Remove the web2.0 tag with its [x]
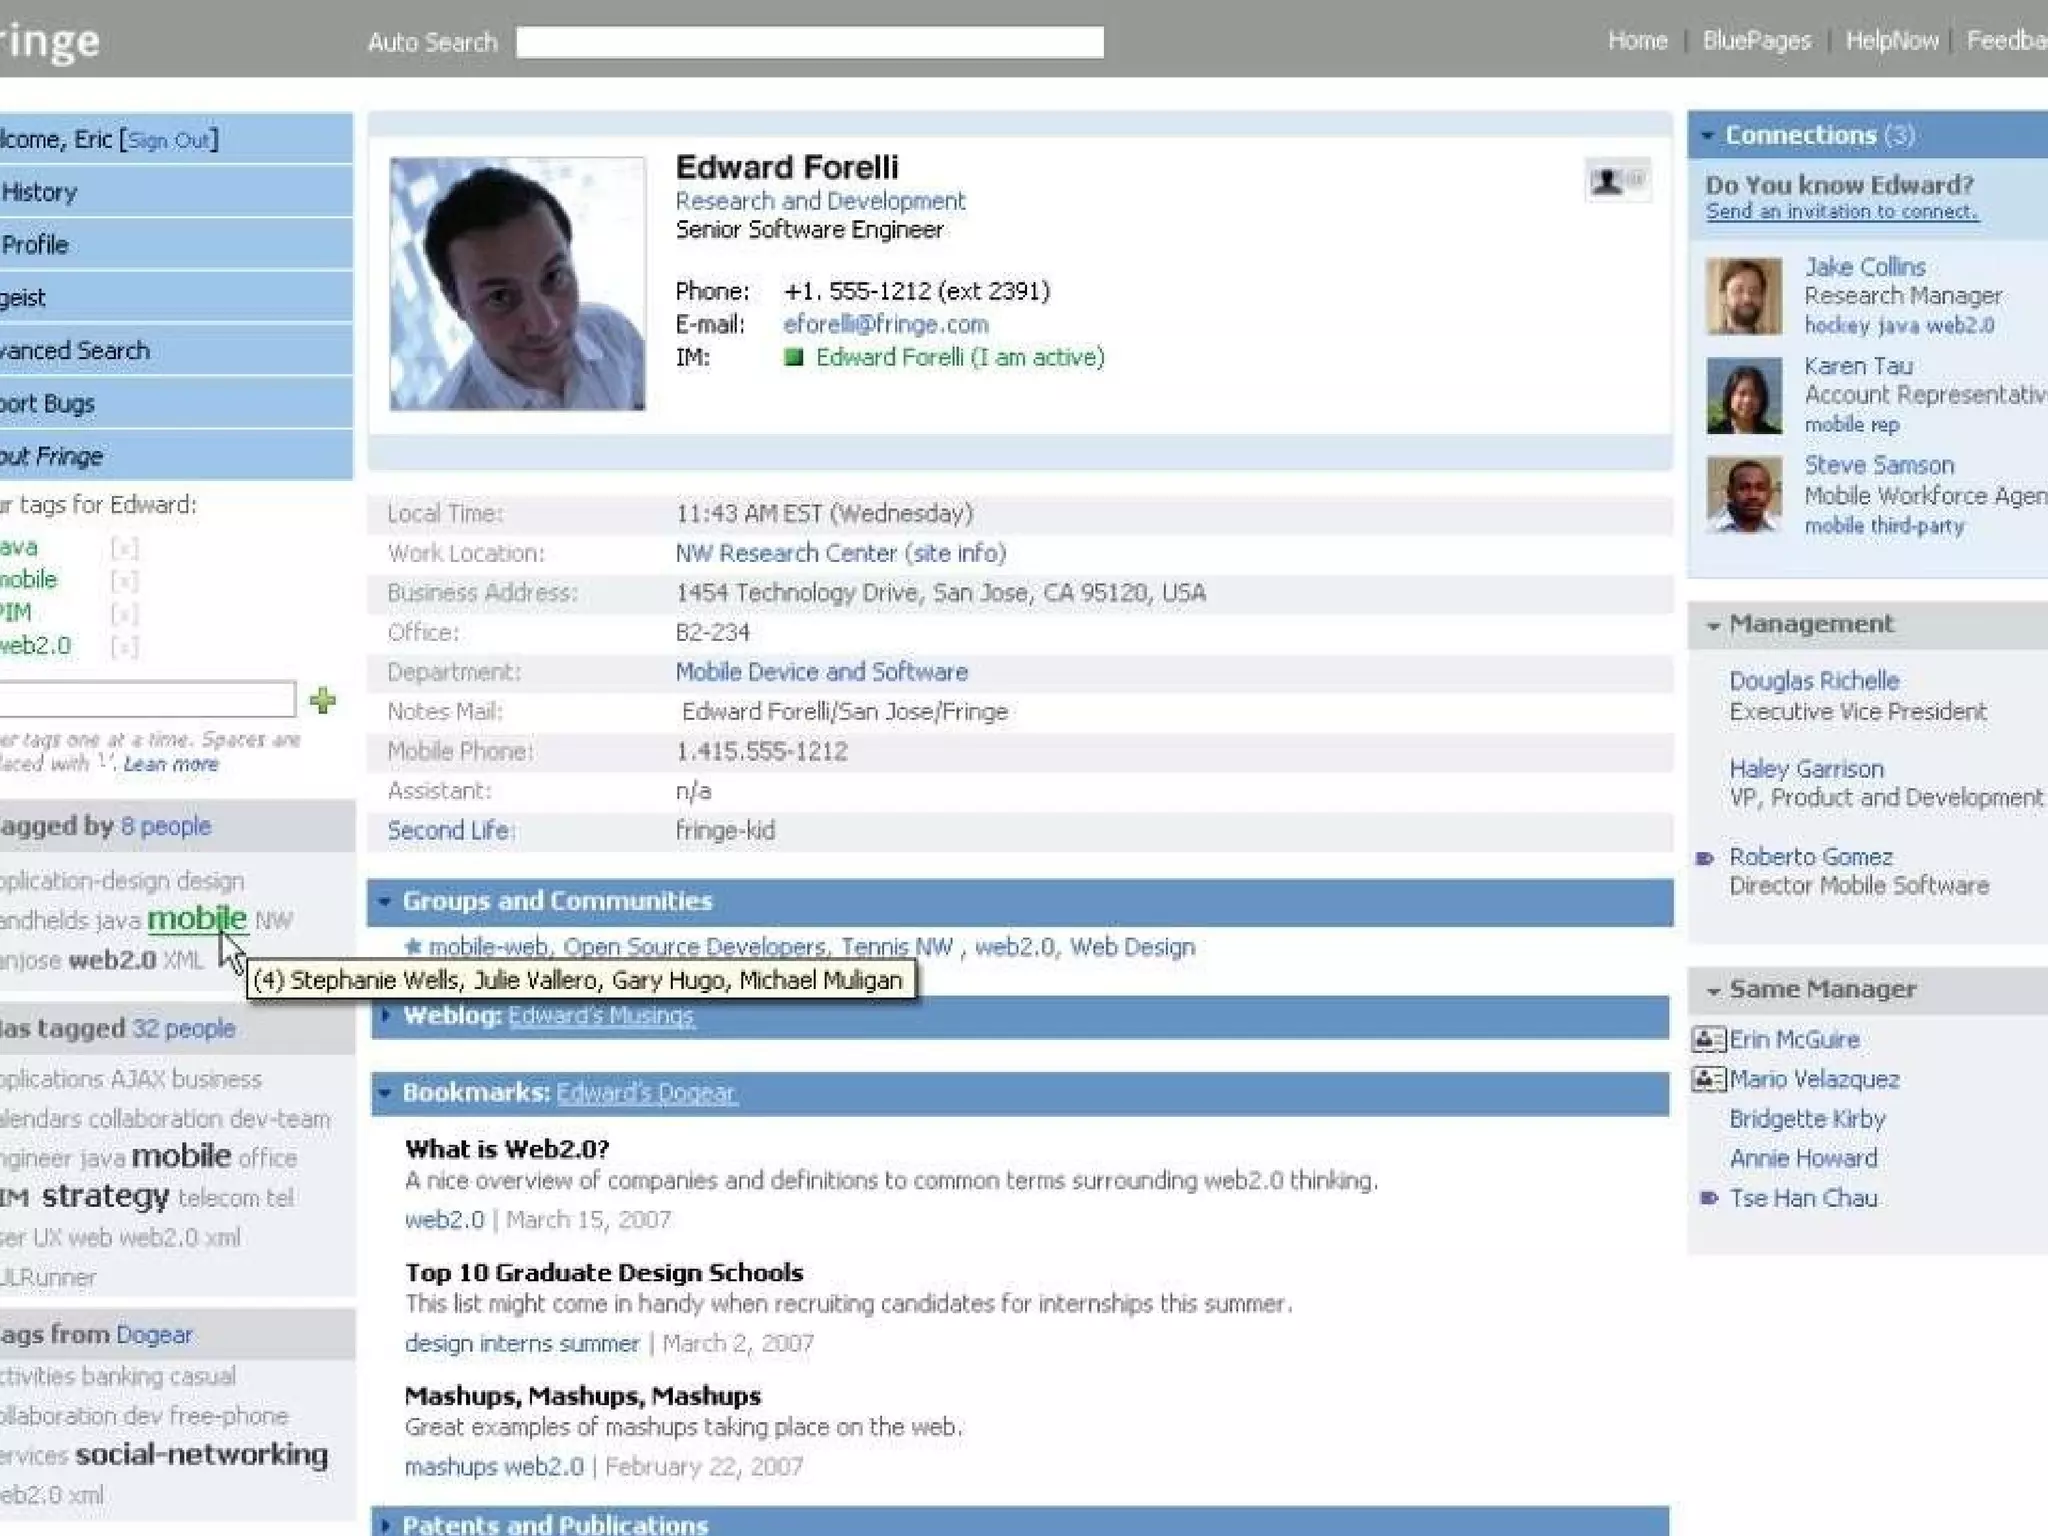This screenshot has height=1536, width=2048. (124, 647)
